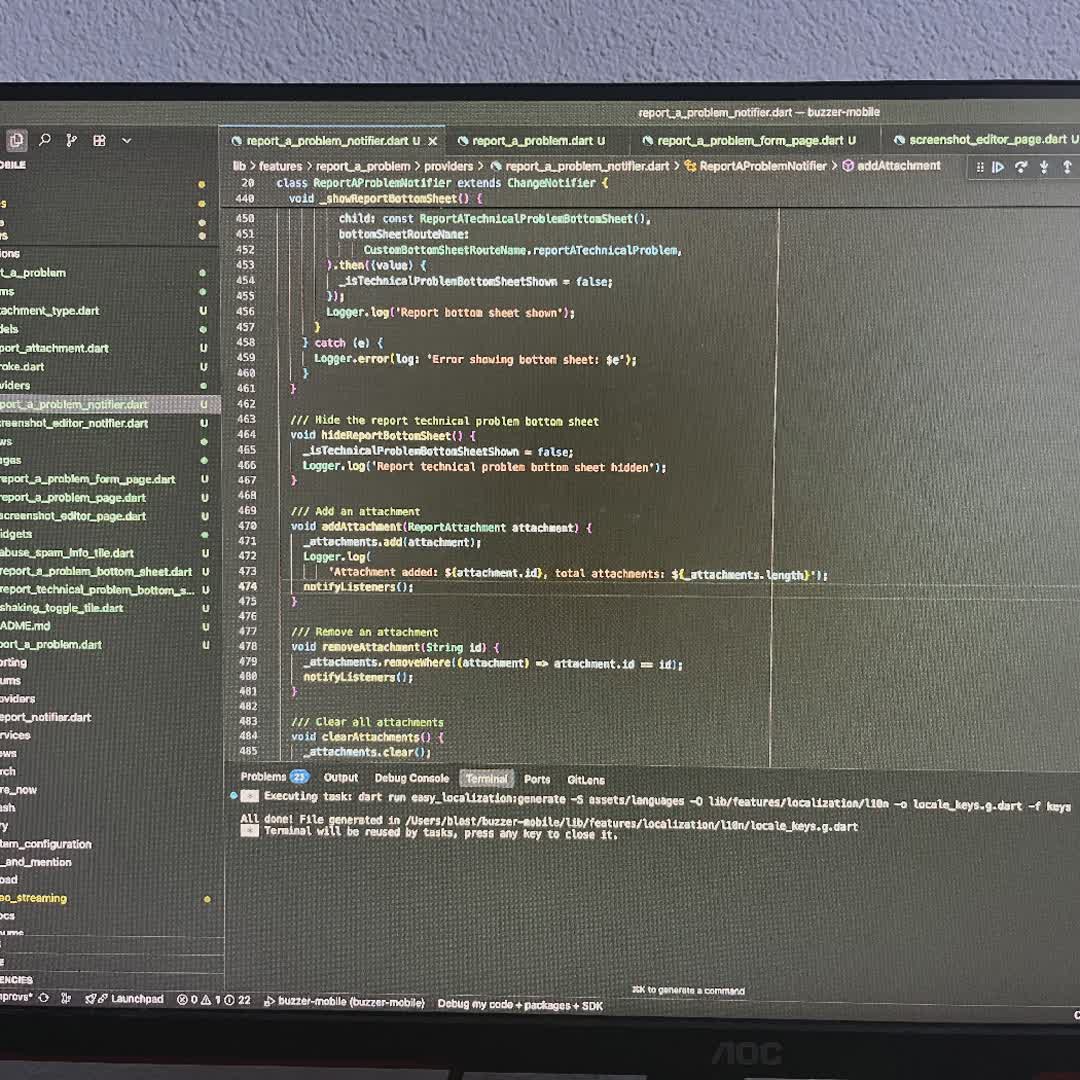
Task: Click the Step Over debug icon
Action: click(x=1021, y=167)
